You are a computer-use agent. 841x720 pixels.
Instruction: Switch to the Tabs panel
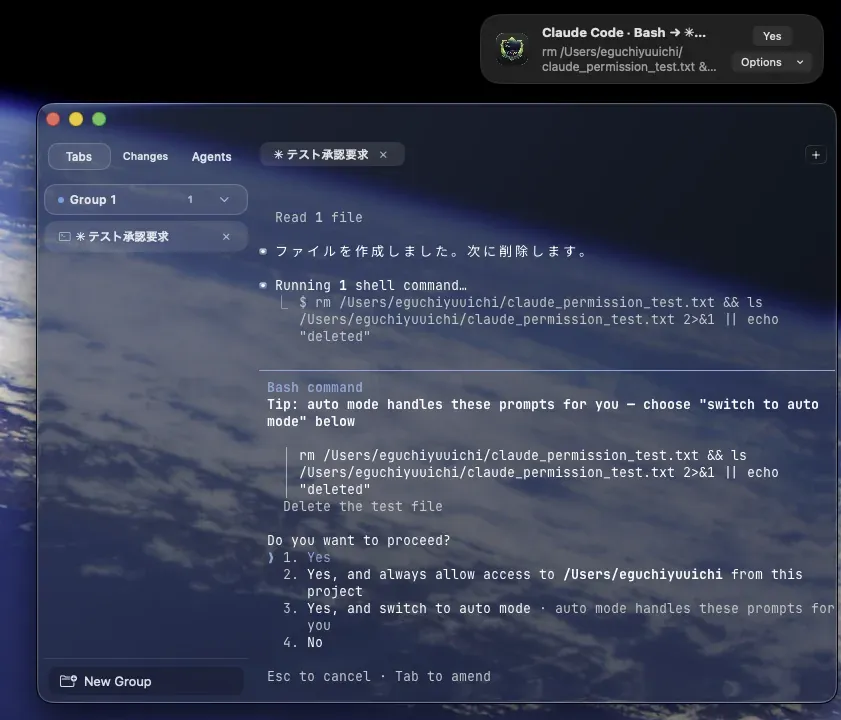point(79,157)
